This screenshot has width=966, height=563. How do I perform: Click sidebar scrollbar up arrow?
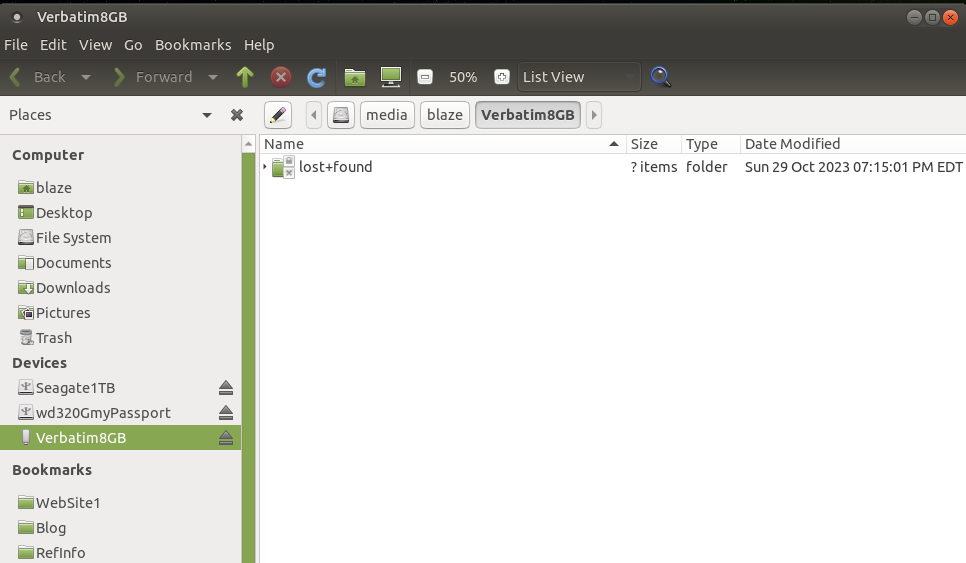point(248,144)
